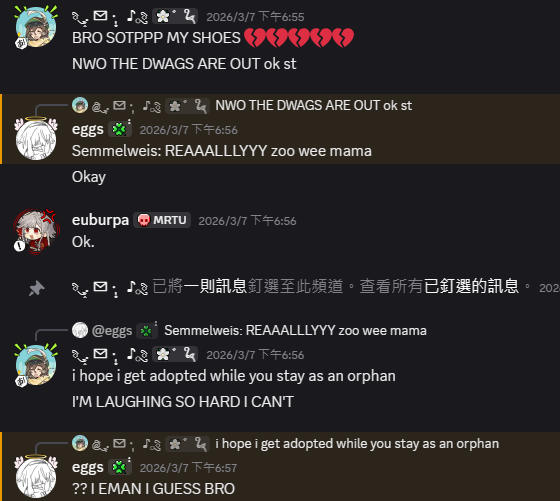Jump to replied message NWO THE DWAGS
This screenshot has height=501, width=560.
tap(314, 106)
